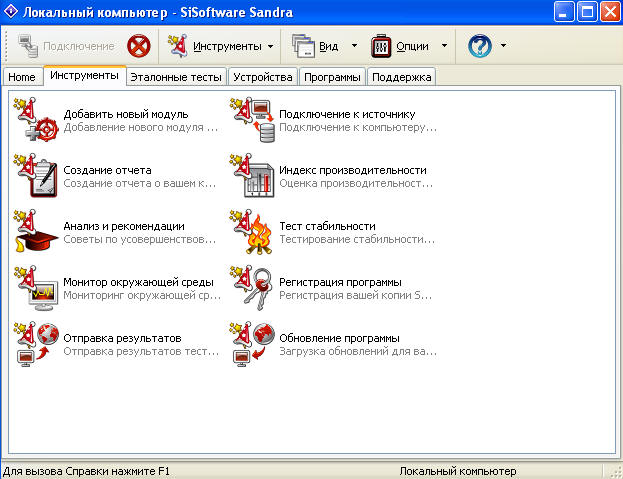This screenshot has height=479, width=623.
Task: Start the Тест стабильности fire icon
Action: pyautogui.click(x=252, y=232)
